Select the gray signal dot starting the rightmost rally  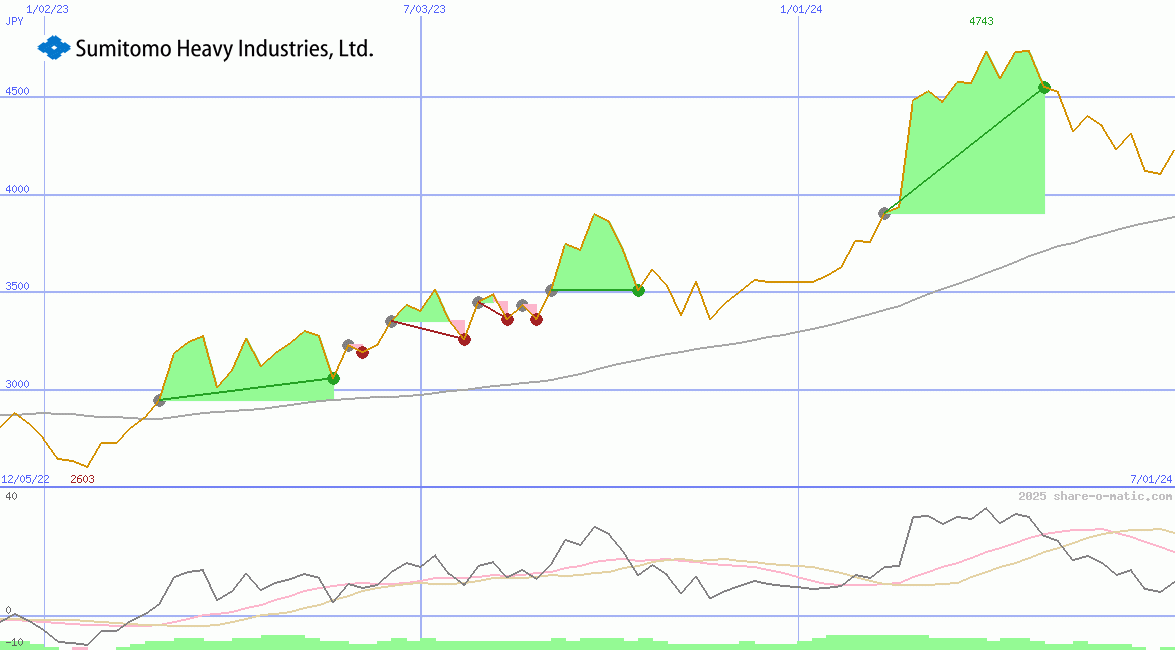click(x=884, y=212)
